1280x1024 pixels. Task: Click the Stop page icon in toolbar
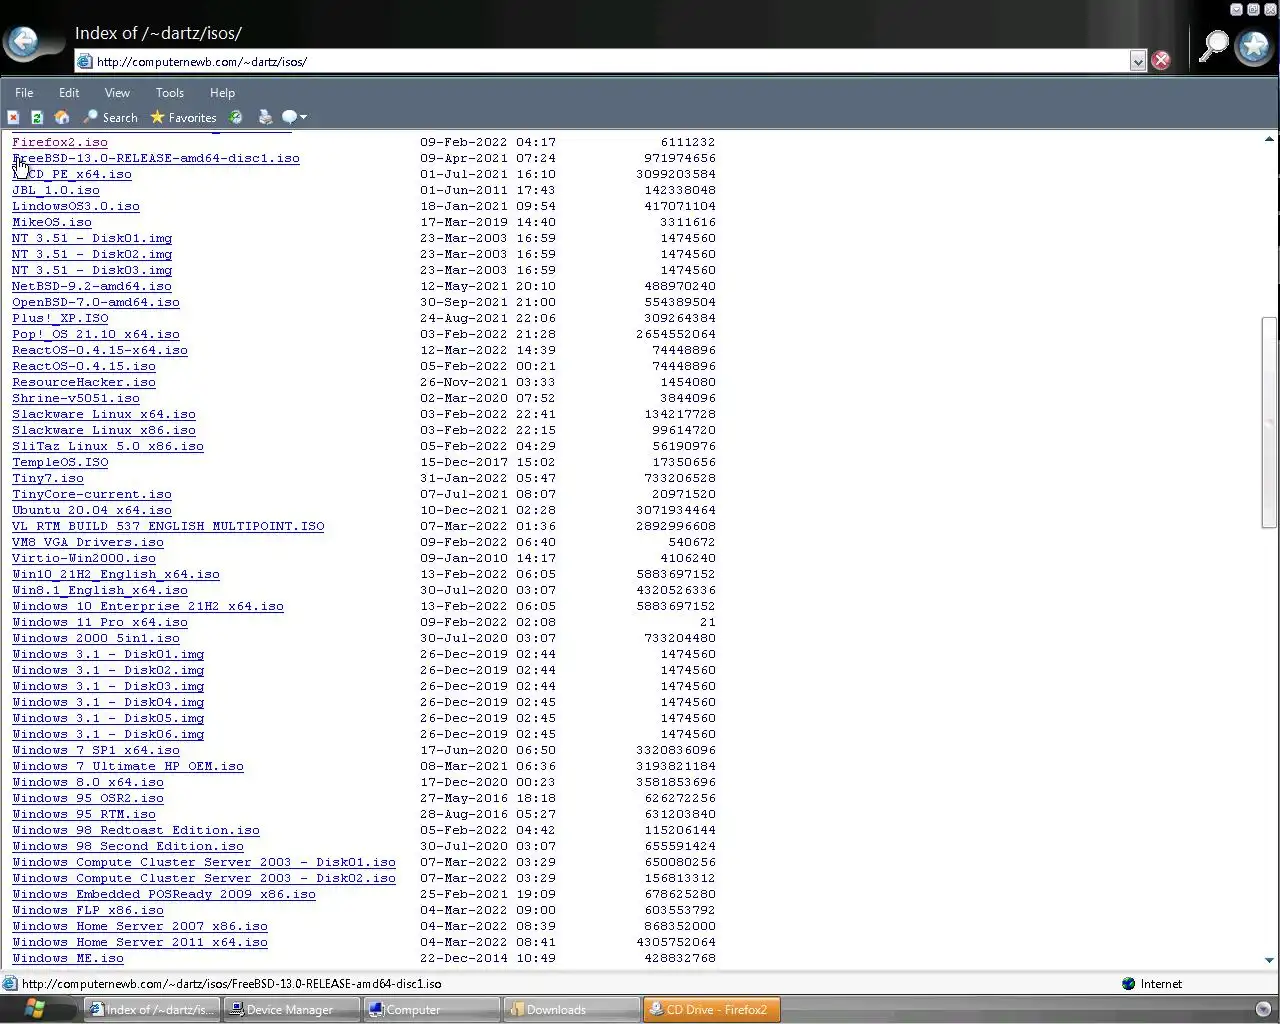(x=14, y=118)
